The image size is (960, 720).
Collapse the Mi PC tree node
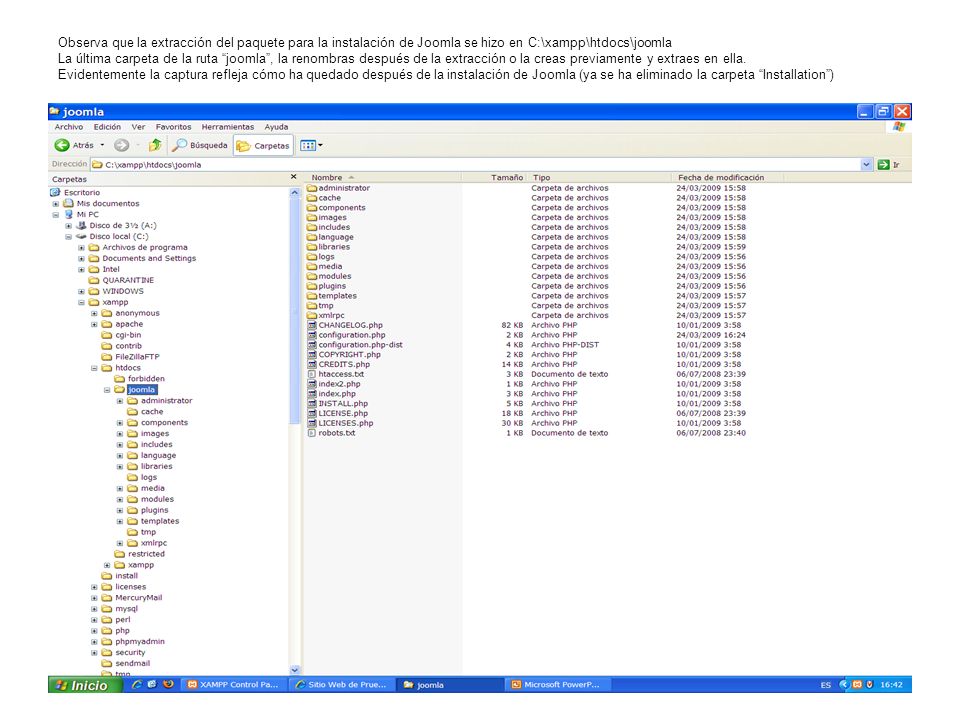56,215
